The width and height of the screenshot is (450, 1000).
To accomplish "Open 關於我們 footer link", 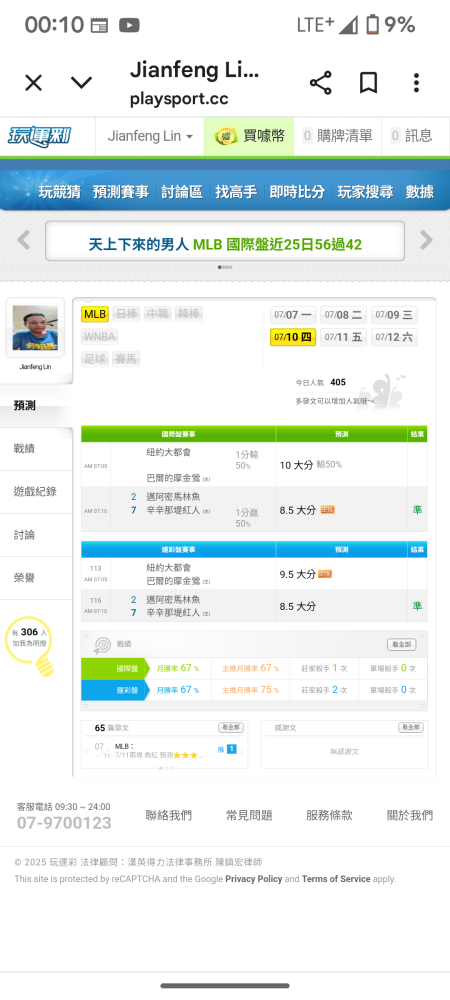I will 410,815.
